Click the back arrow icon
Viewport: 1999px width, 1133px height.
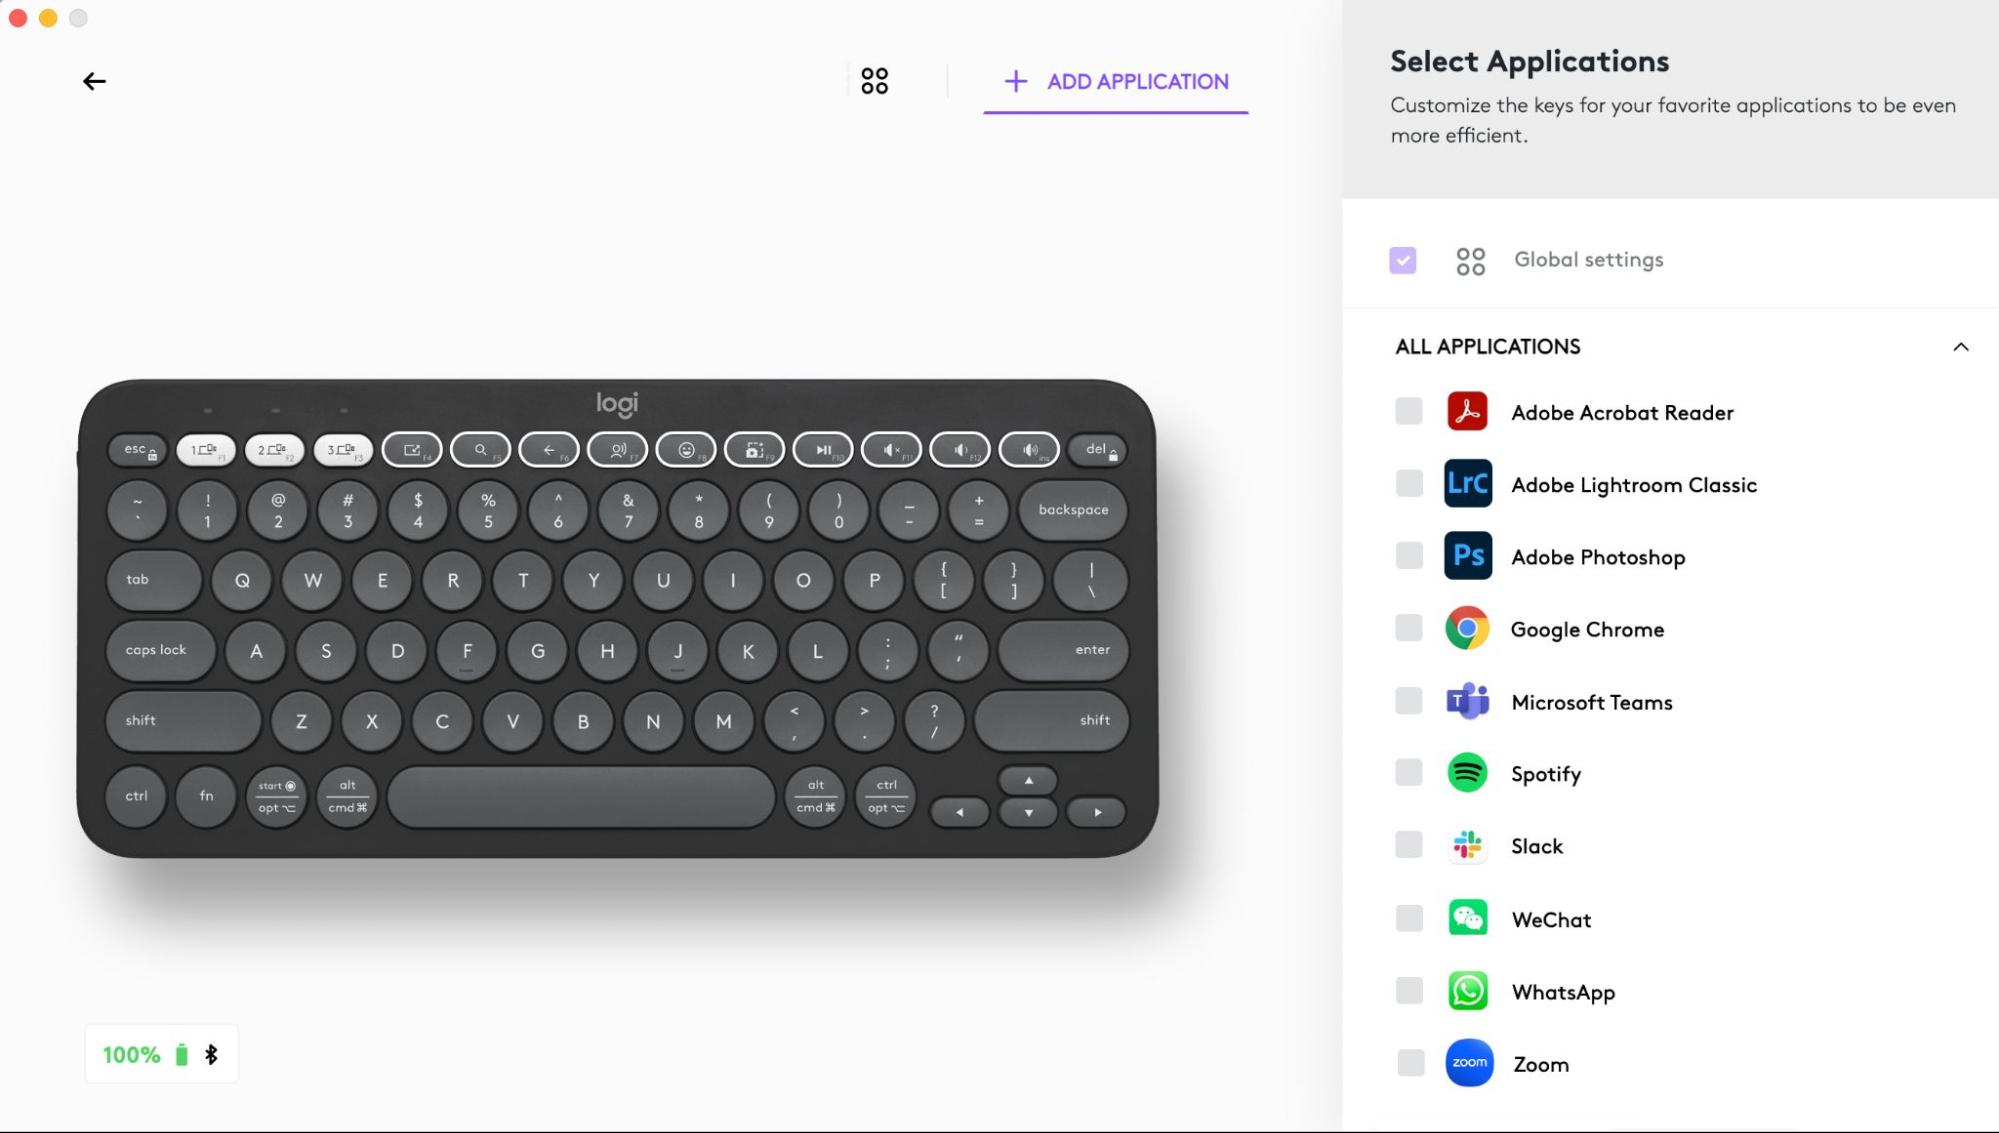point(94,81)
